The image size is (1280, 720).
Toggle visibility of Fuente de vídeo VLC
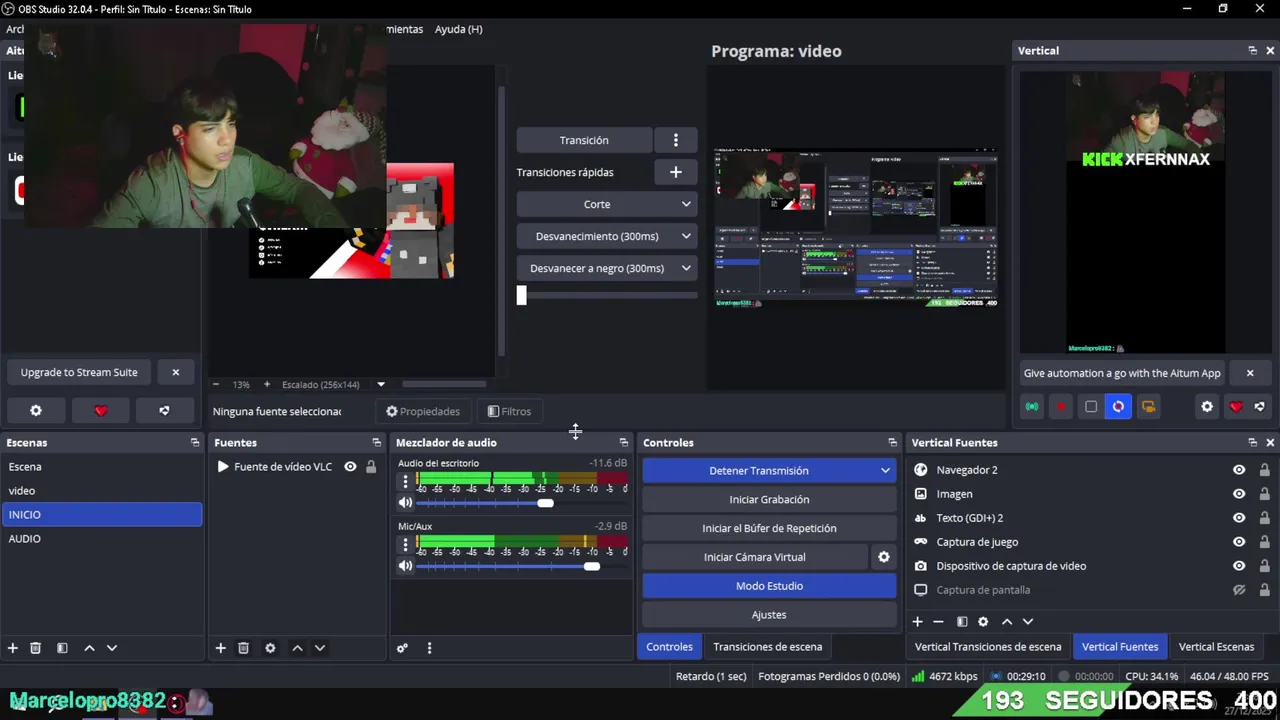pos(350,467)
